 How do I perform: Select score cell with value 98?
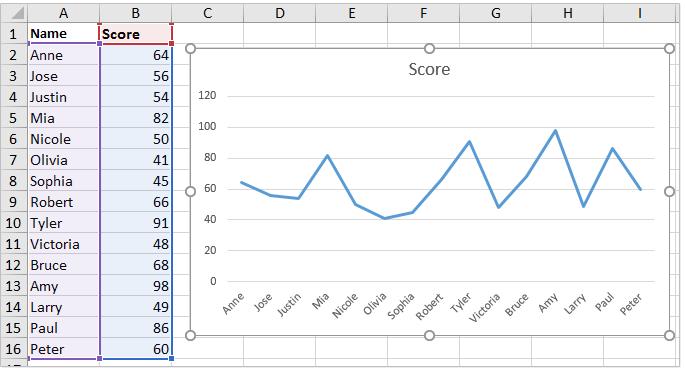136,286
